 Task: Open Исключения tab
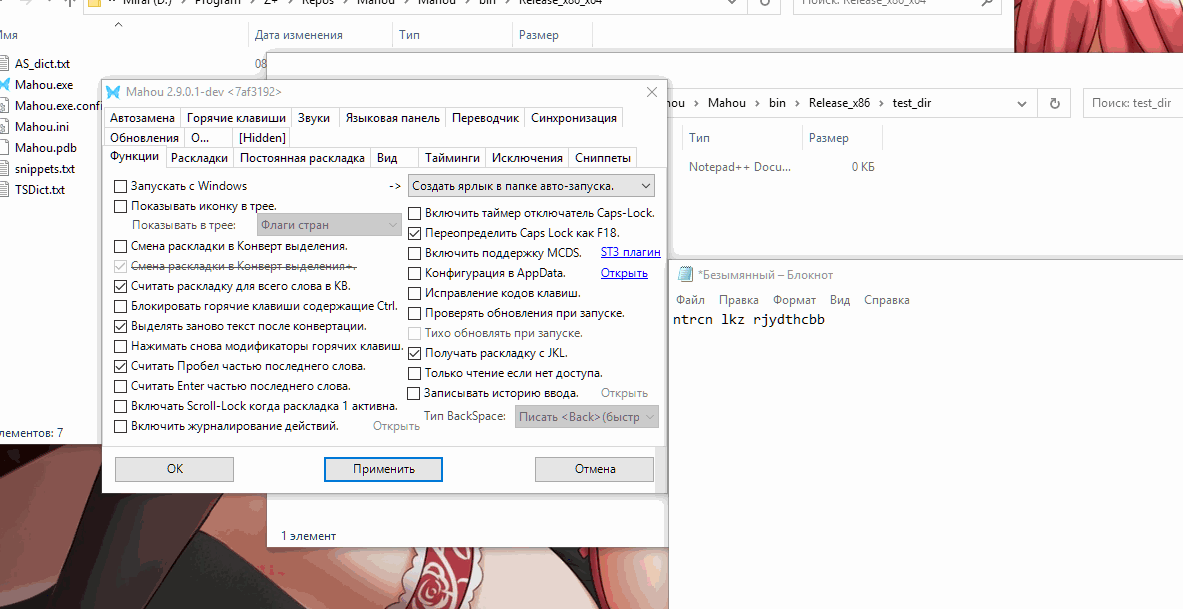[x=527, y=158]
